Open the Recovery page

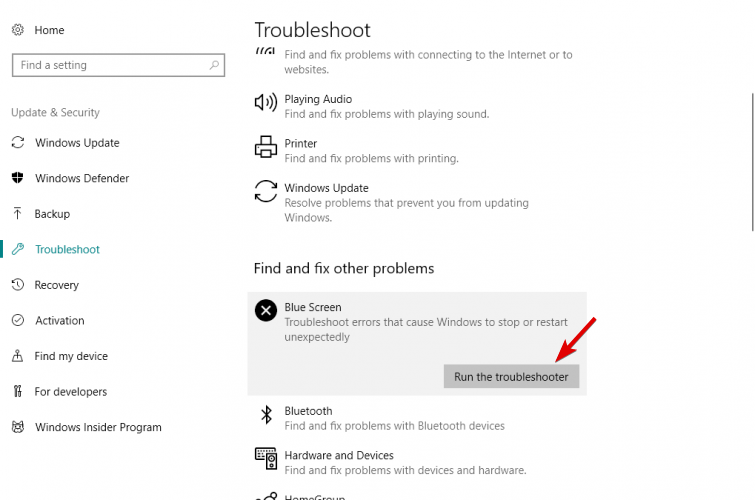[56, 285]
